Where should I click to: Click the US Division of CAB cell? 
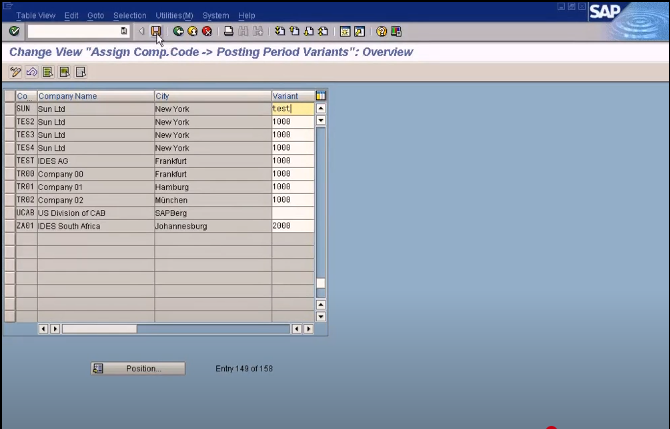tap(96, 213)
